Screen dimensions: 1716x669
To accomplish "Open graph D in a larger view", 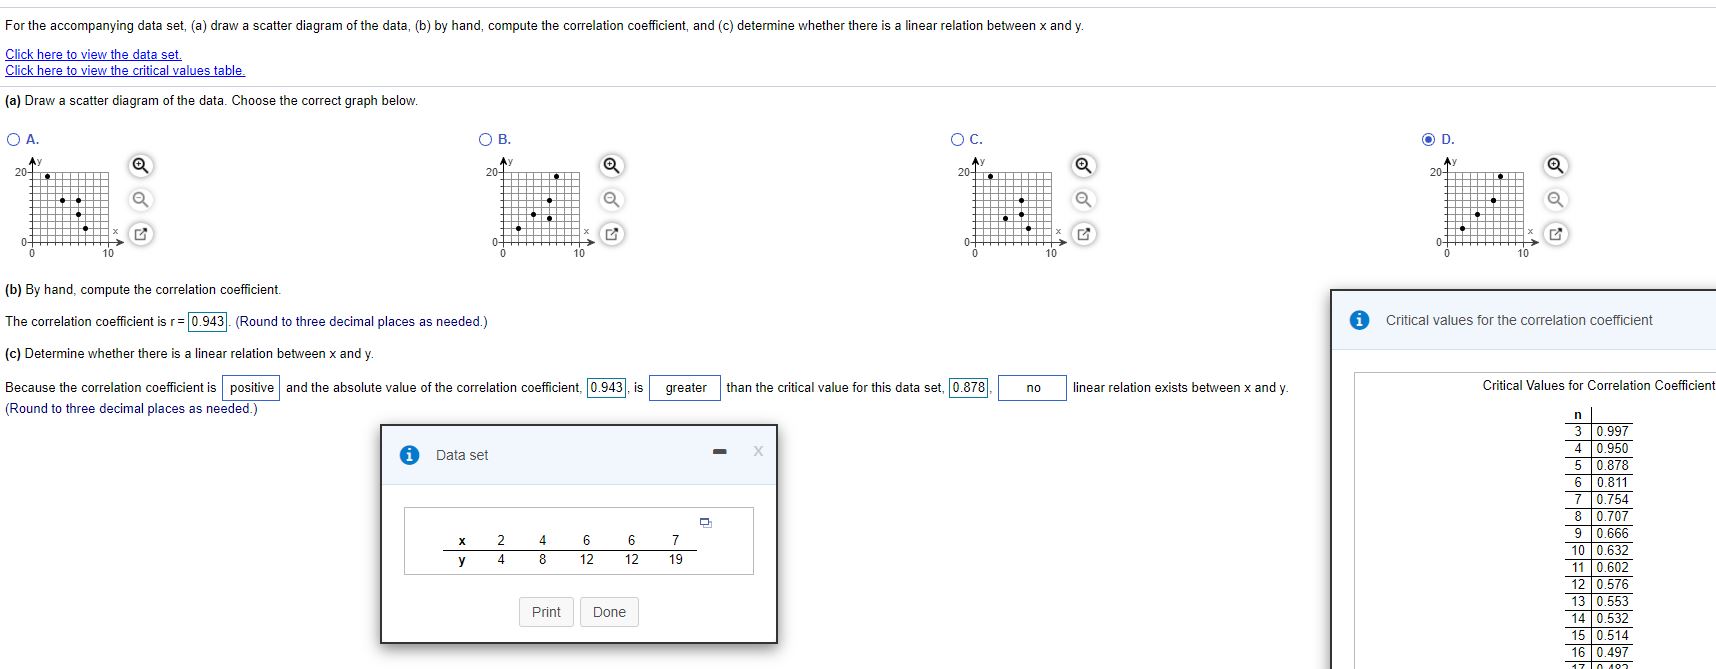I will [1556, 234].
